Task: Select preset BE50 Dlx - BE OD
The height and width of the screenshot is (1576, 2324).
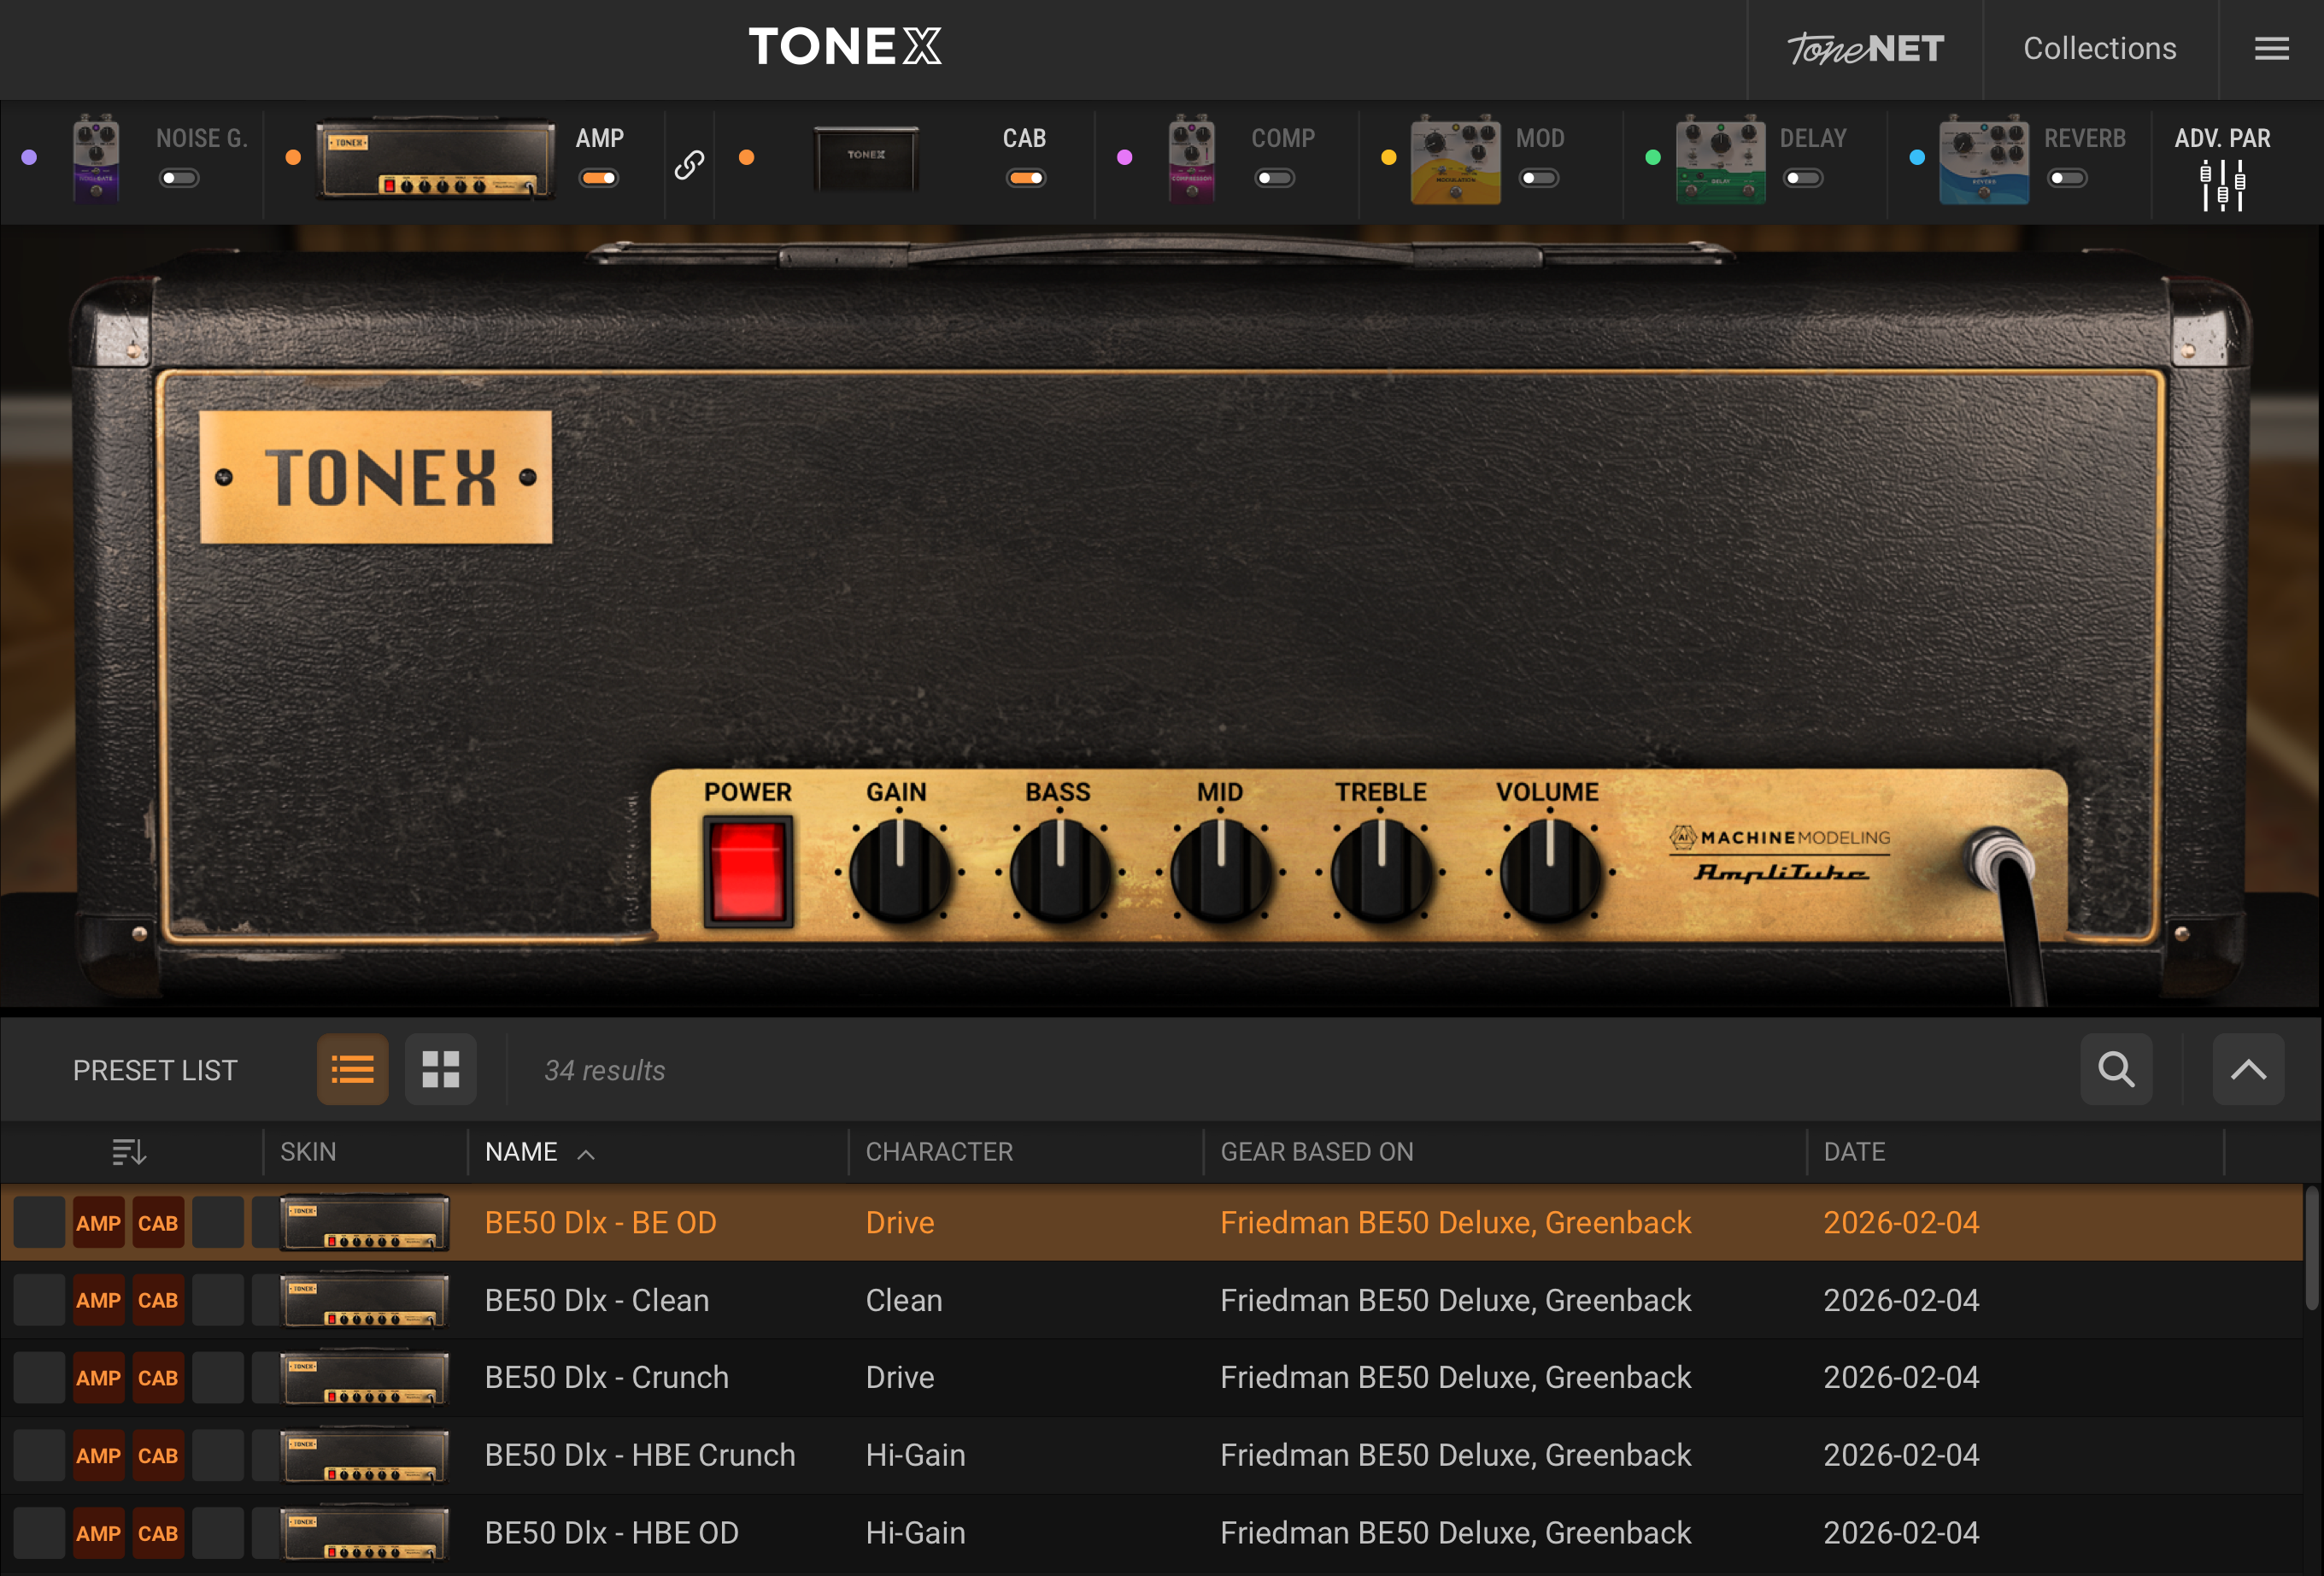Action: pos(1152,1222)
